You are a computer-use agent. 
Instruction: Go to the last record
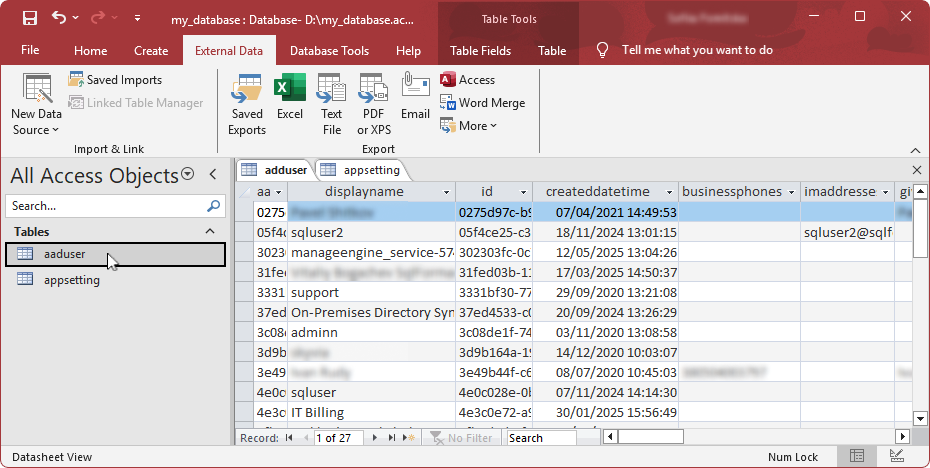(x=391, y=438)
